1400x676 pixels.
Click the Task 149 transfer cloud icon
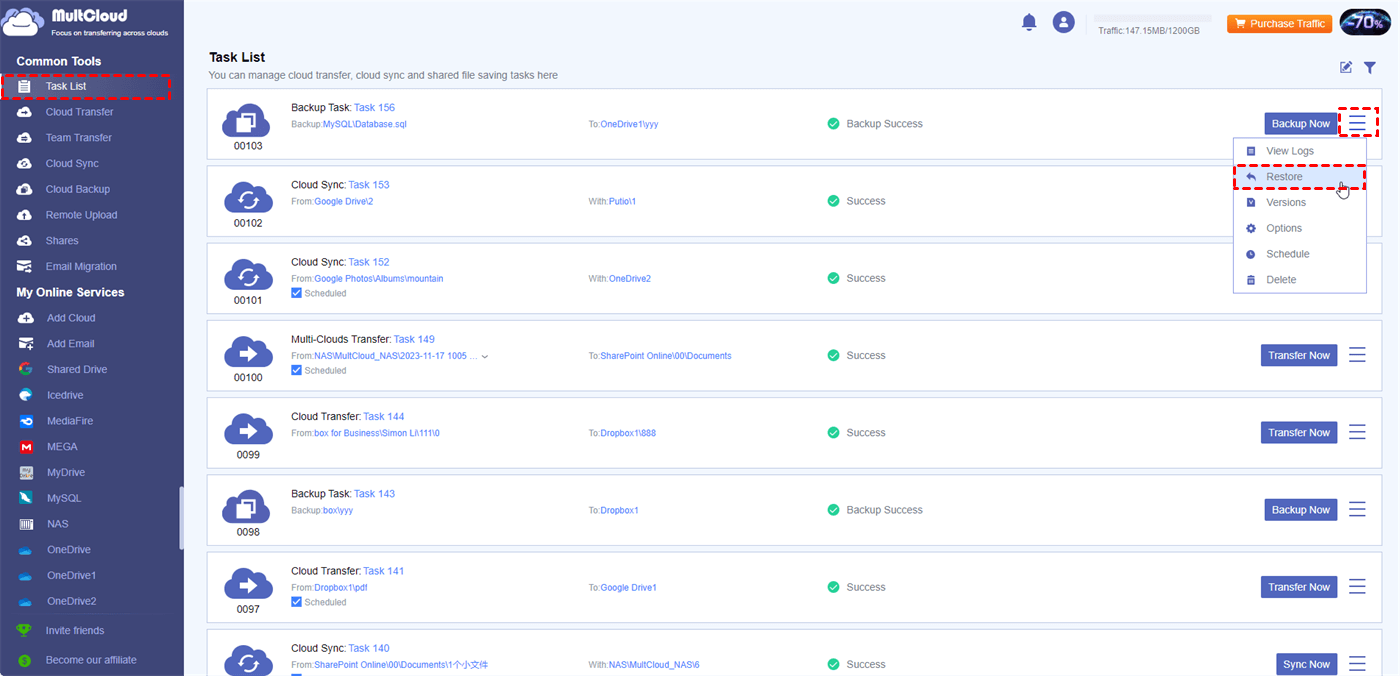point(247,352)
